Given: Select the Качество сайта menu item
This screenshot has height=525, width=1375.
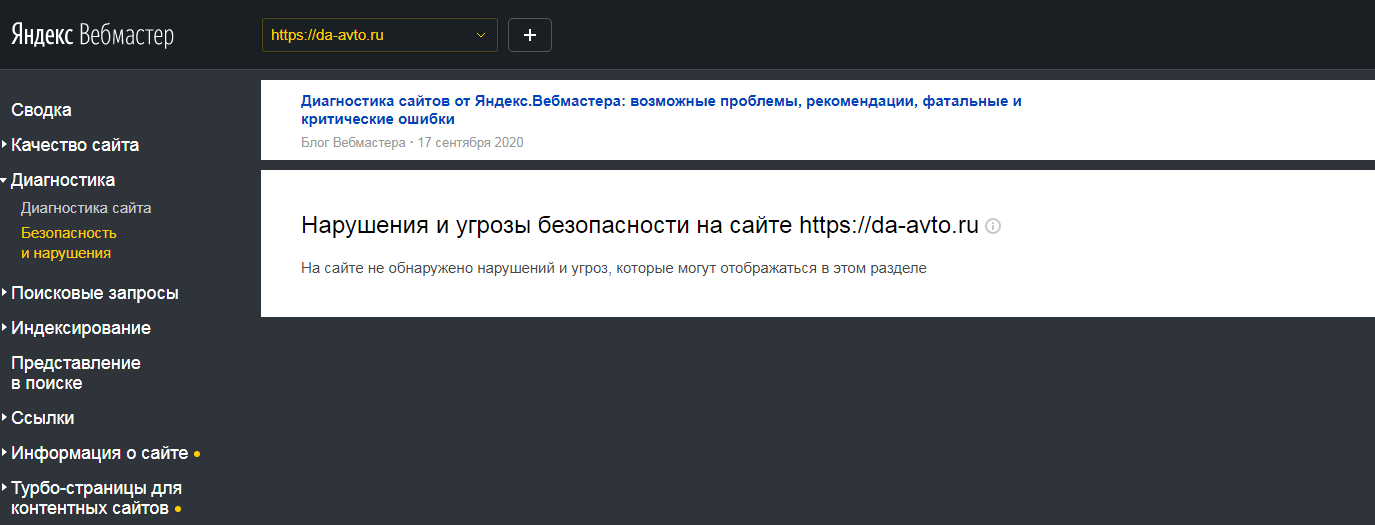Looking at the screenshot, I should 75,145.
